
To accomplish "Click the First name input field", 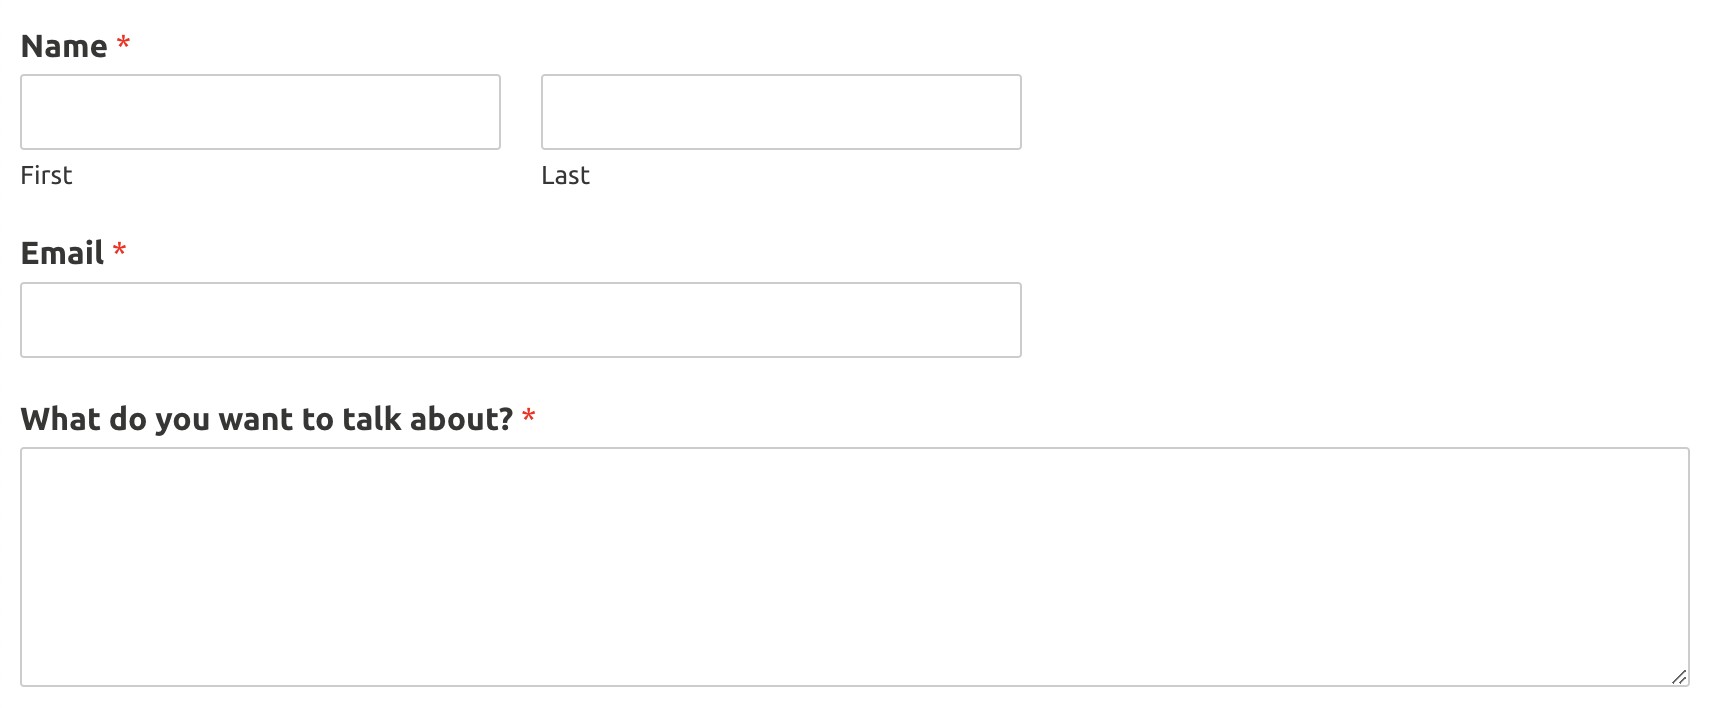I will pyautogui.click(x=260, y=112).
